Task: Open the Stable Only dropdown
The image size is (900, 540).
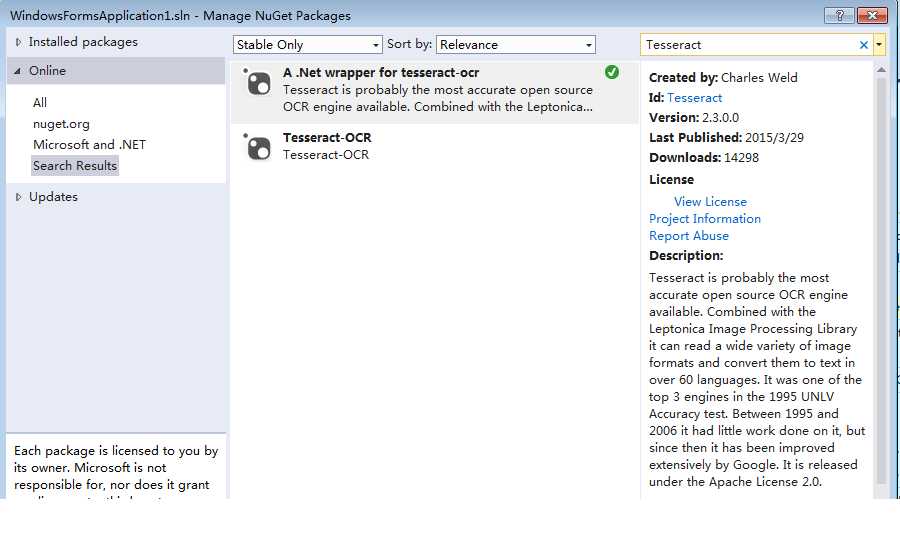Action: (308, 45)
